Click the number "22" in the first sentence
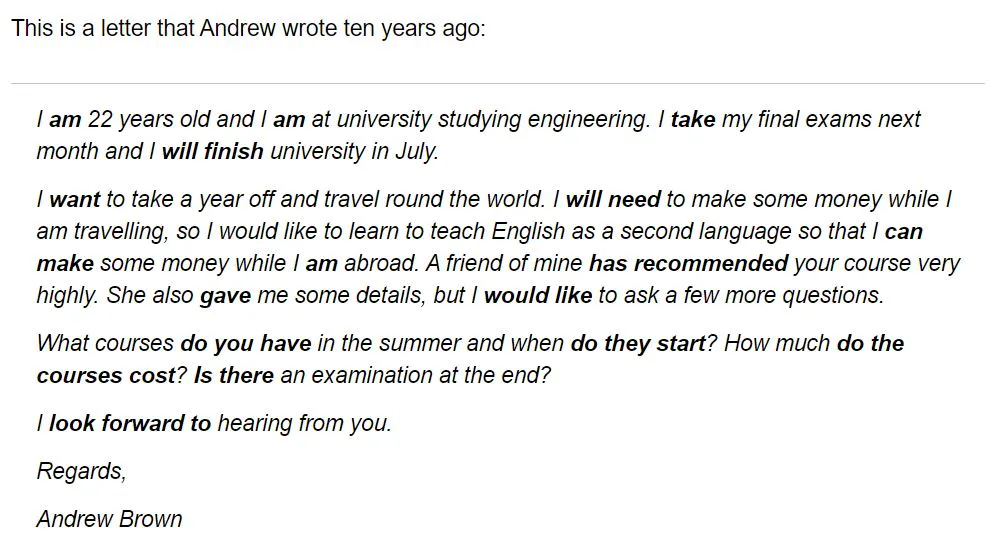The image size is (1000, 553). click(100, 120)
